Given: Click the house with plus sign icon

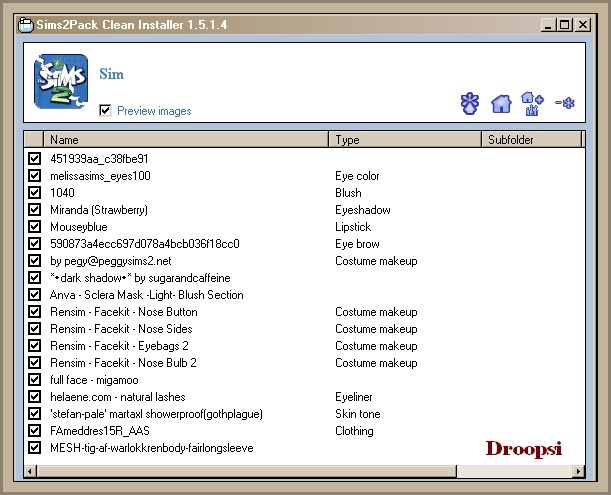Looking at the screenshot, I should point(532,104).
